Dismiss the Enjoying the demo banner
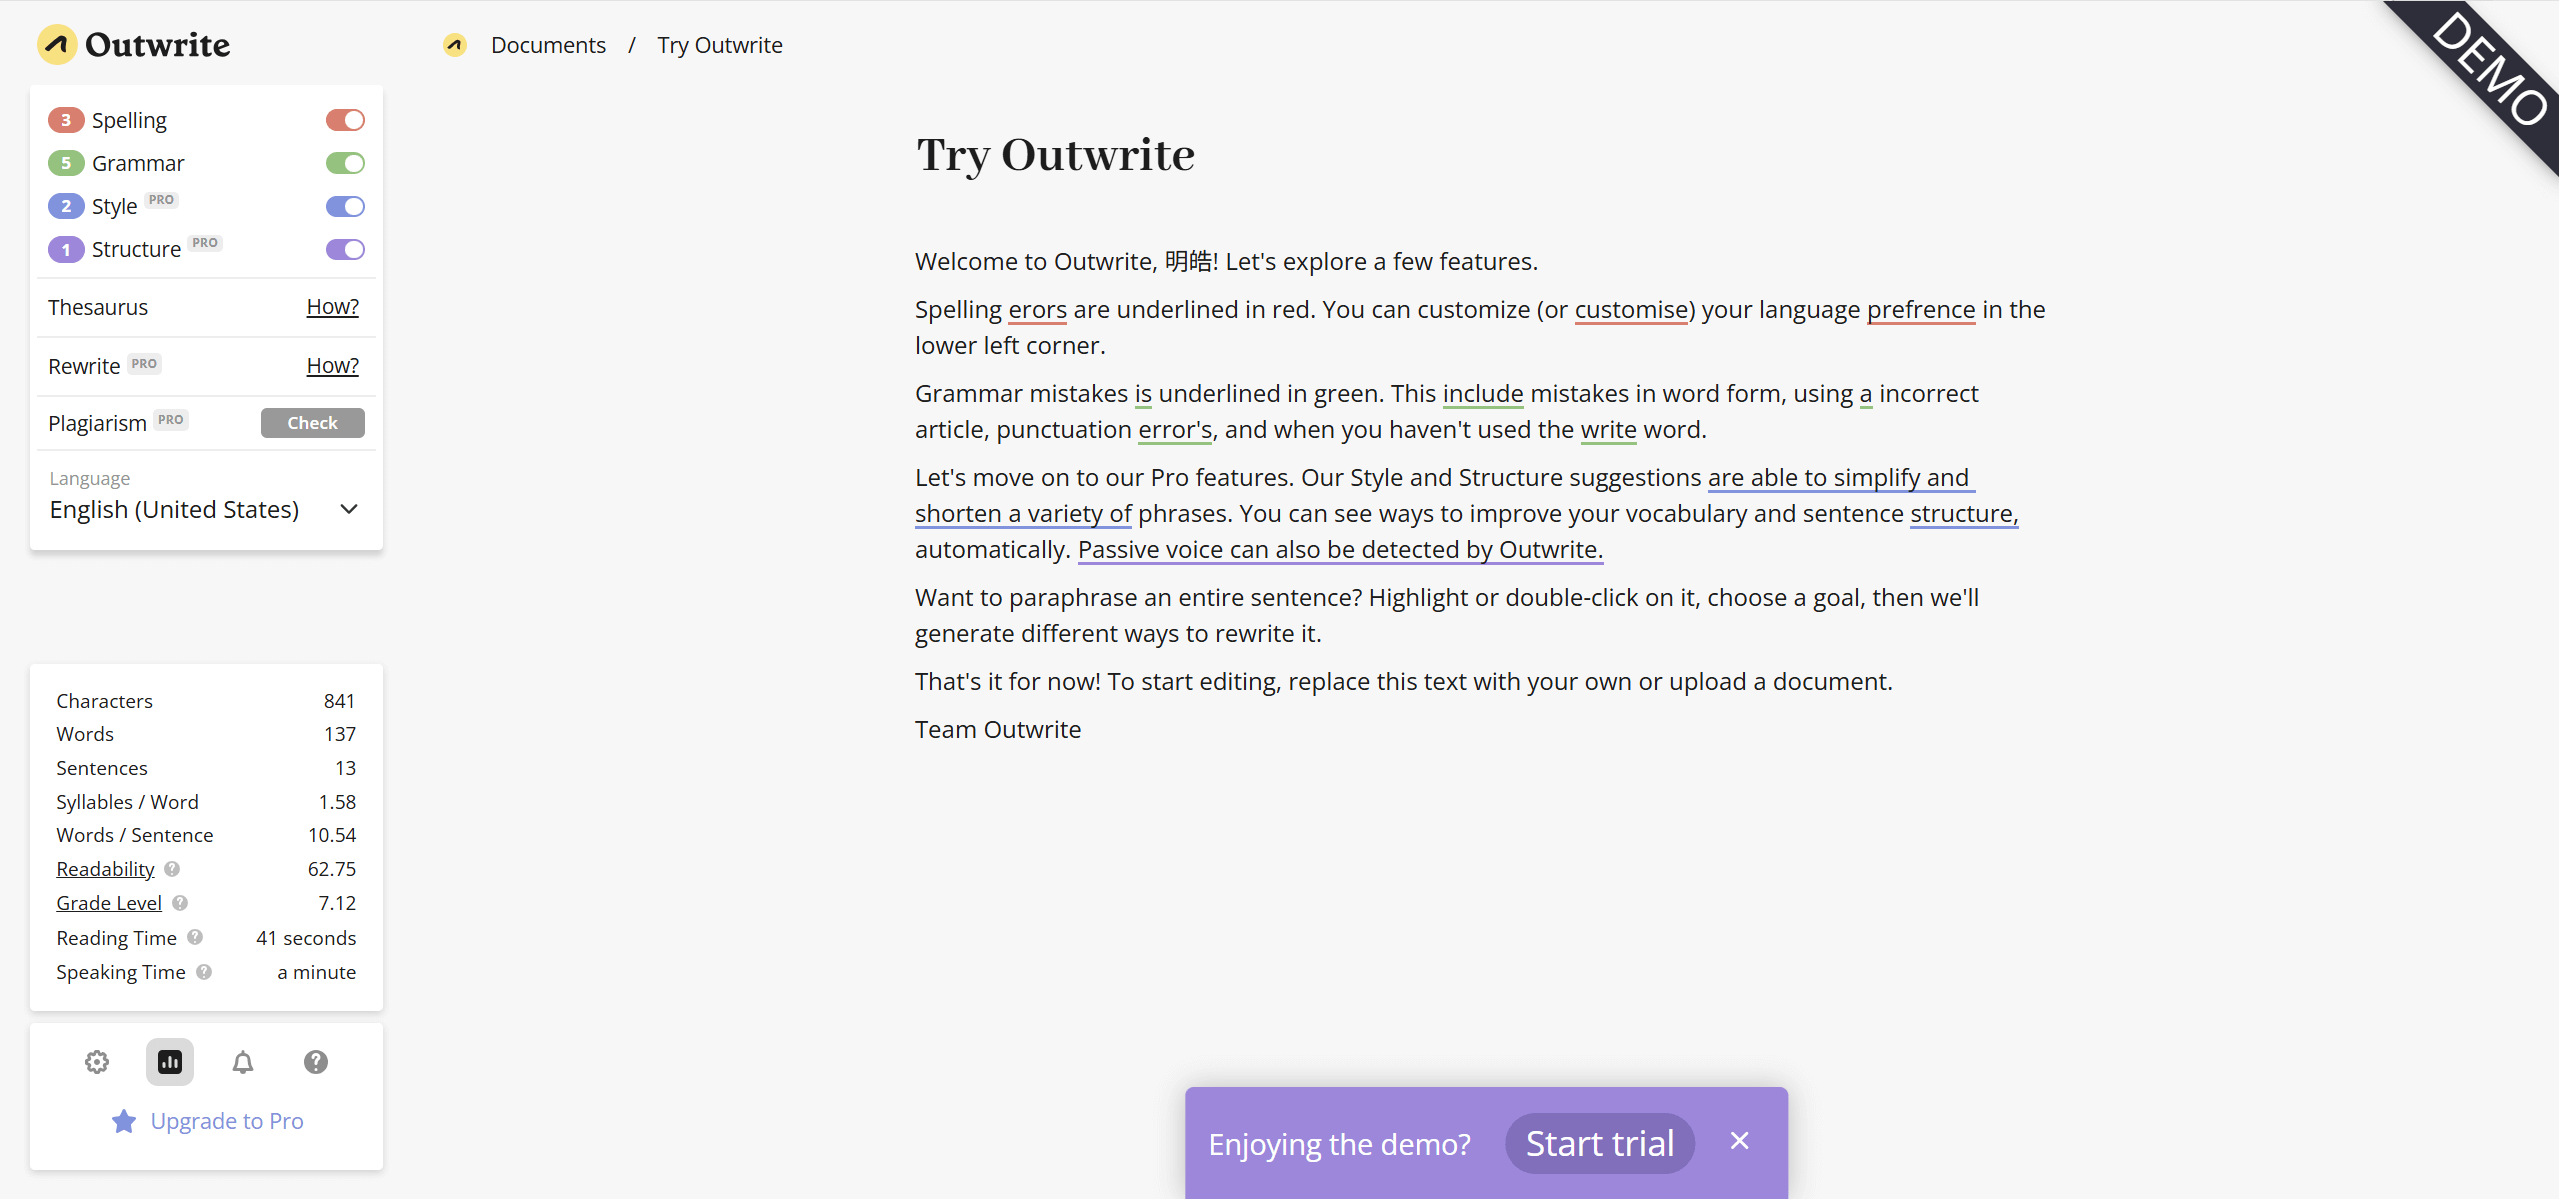Image resolution: width=2559 pixels, height=1199 pixels. [1740, 1141]
